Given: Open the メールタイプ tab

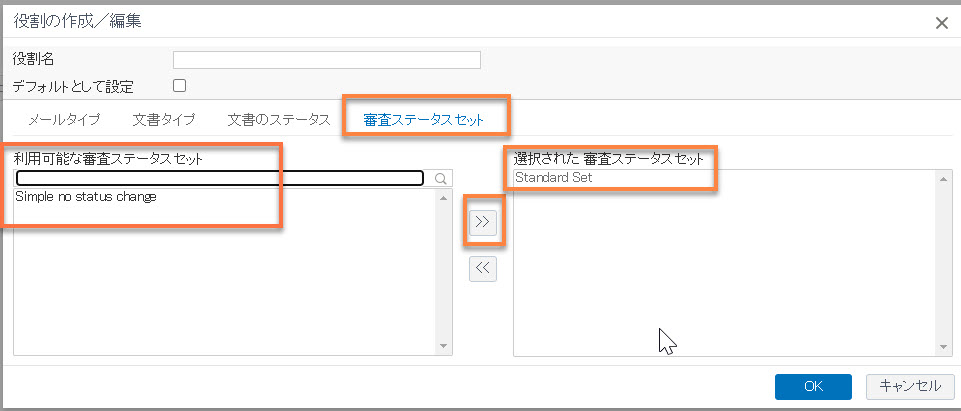Looking at the screenshot, I should click(x=64, y=119).
